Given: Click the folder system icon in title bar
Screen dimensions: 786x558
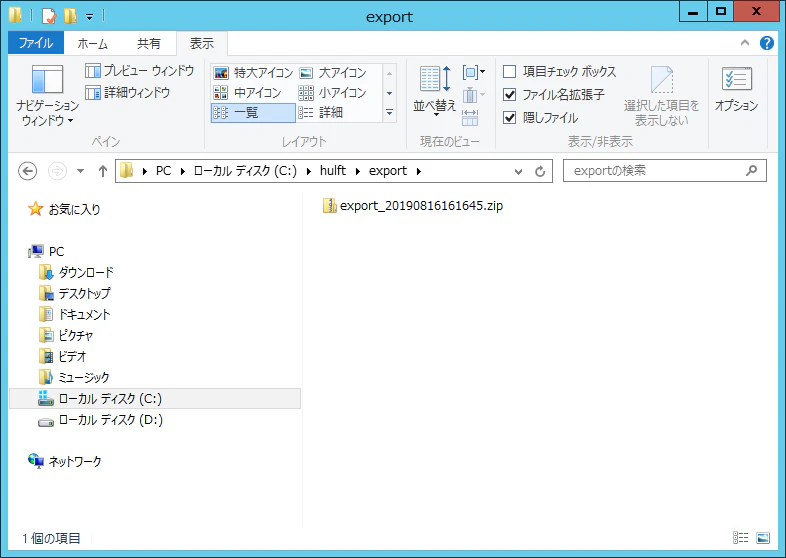Looking at the screenshot, I should (16, 16).
